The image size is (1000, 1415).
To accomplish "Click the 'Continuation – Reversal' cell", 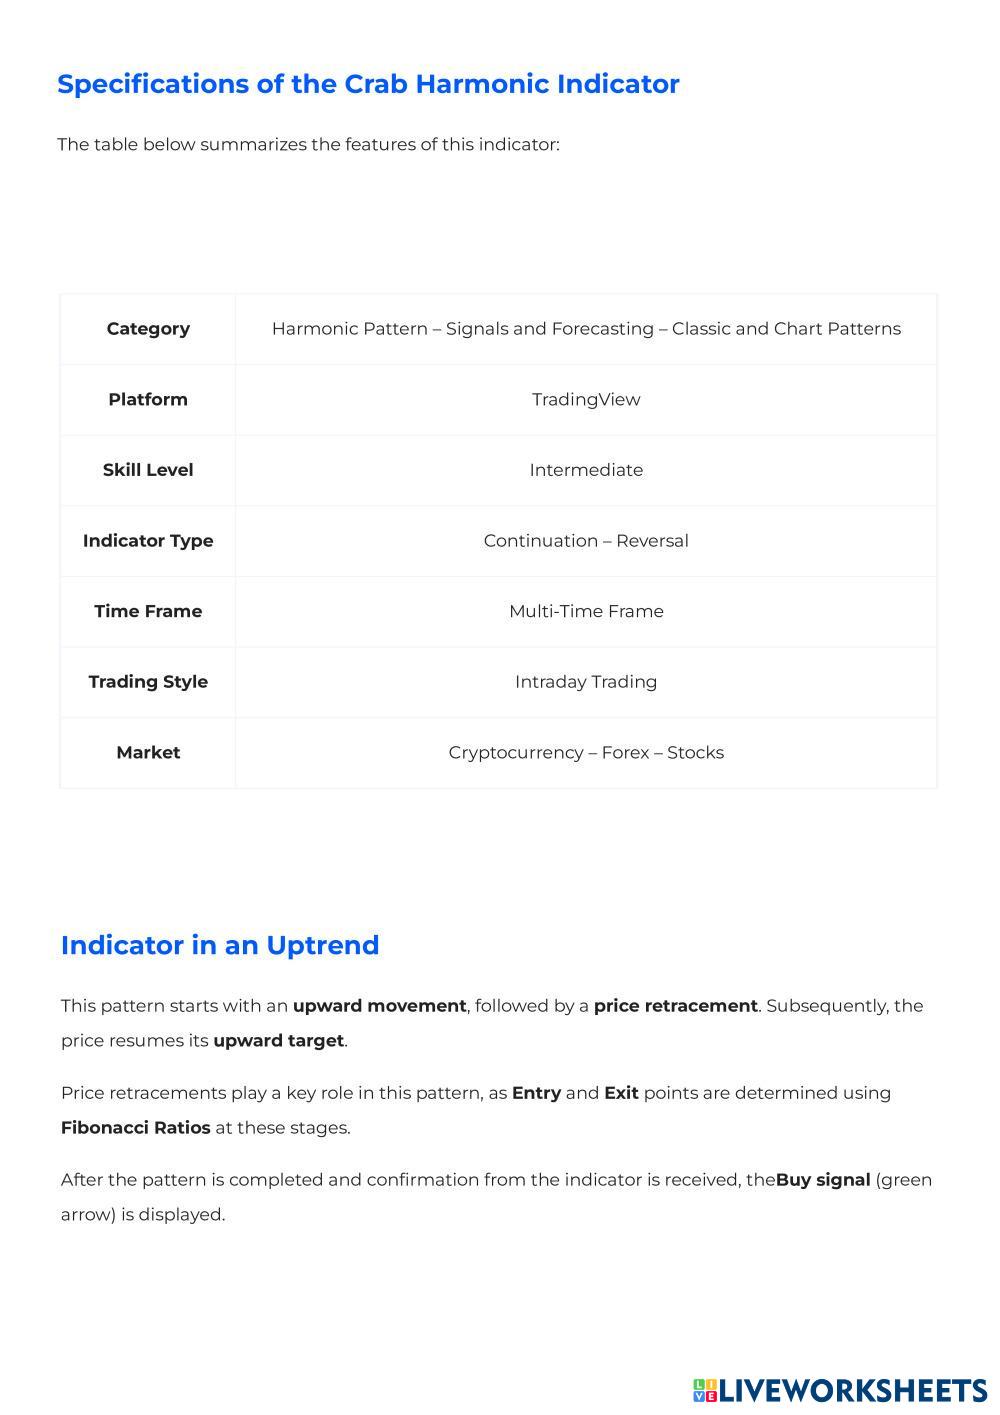I will 586,541.
